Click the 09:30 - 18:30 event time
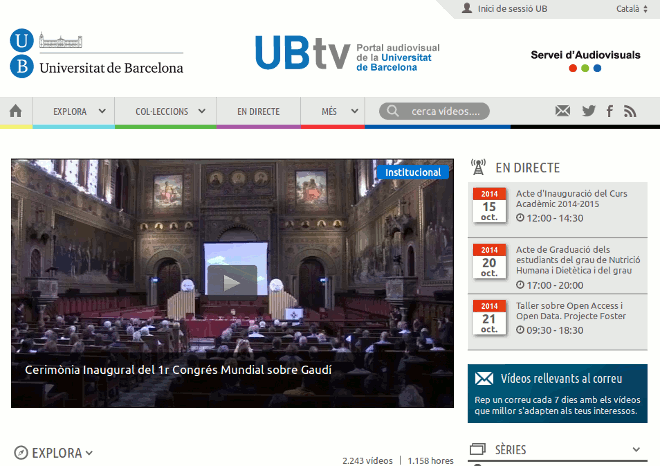 pyautogui.click(x=554, y=330)
